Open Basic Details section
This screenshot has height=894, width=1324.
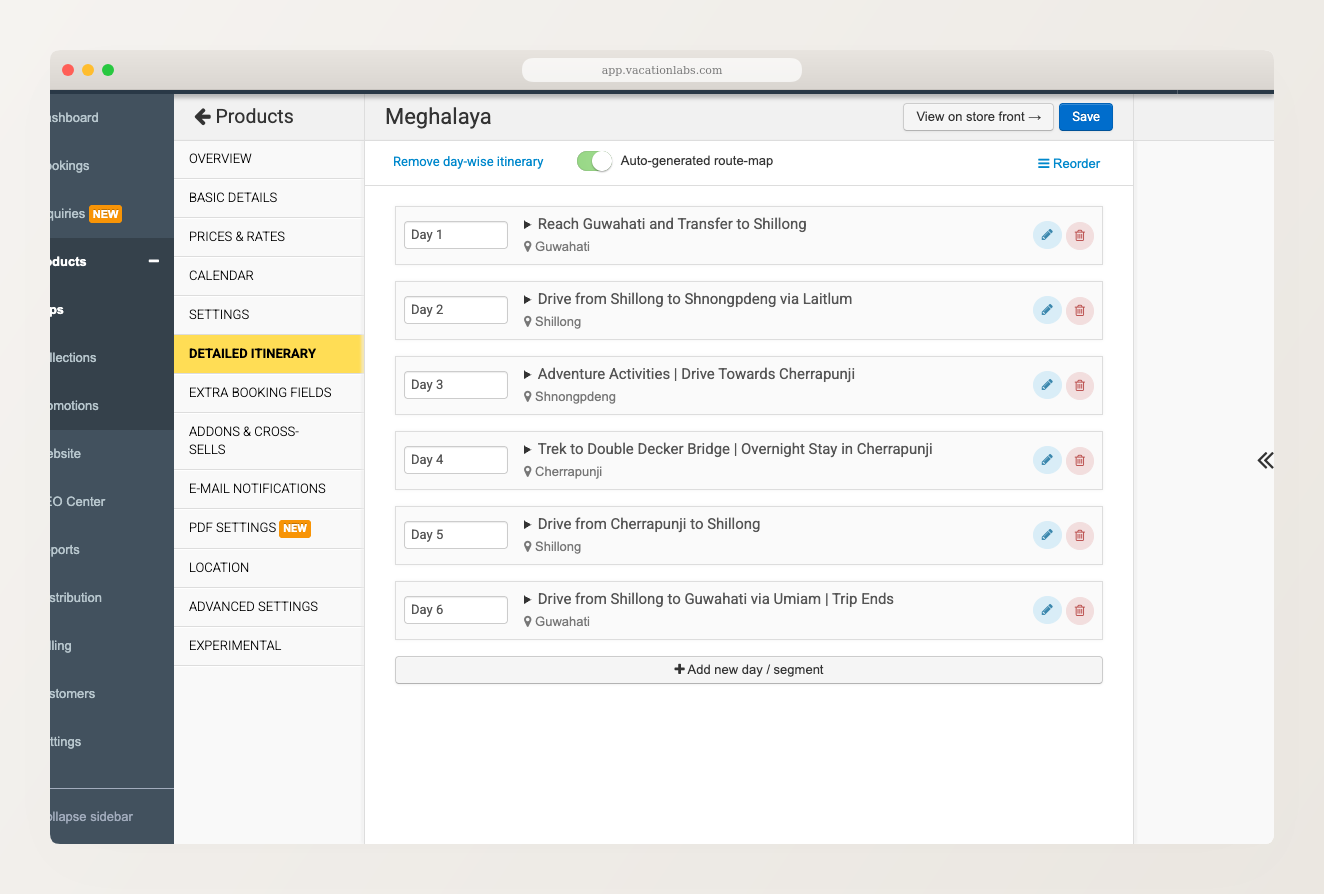pyautogui.click(x=268, y=198)
